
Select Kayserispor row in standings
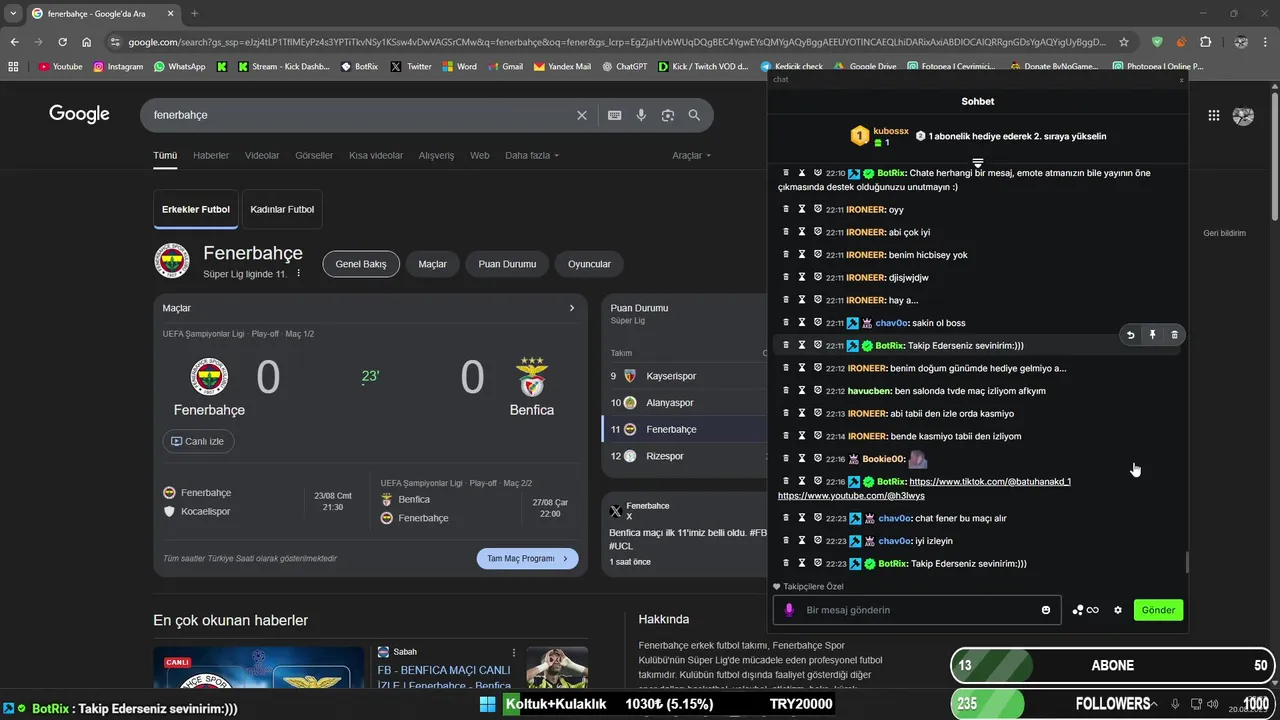[x=684, y=376]
